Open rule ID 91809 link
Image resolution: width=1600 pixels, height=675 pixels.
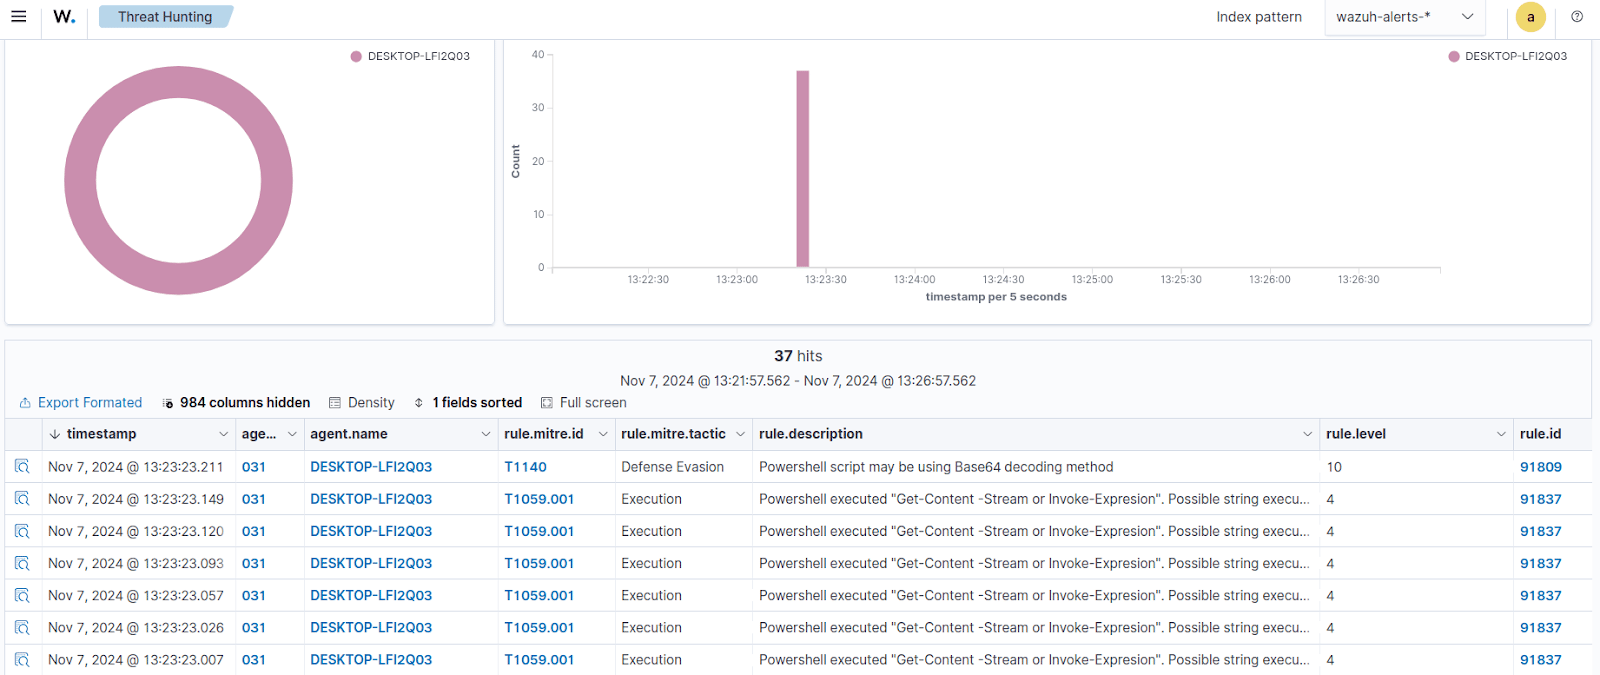pos(1540,467)
